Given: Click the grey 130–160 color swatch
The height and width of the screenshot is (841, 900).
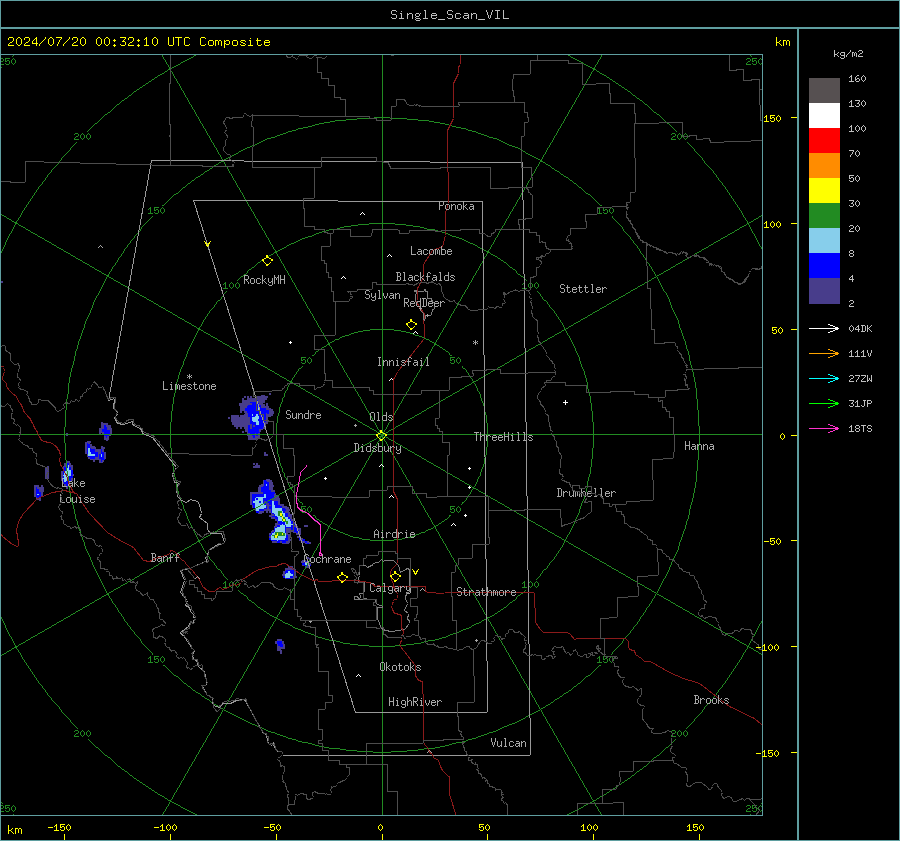Looking at the screenshot, I should (x=824, y=91).
